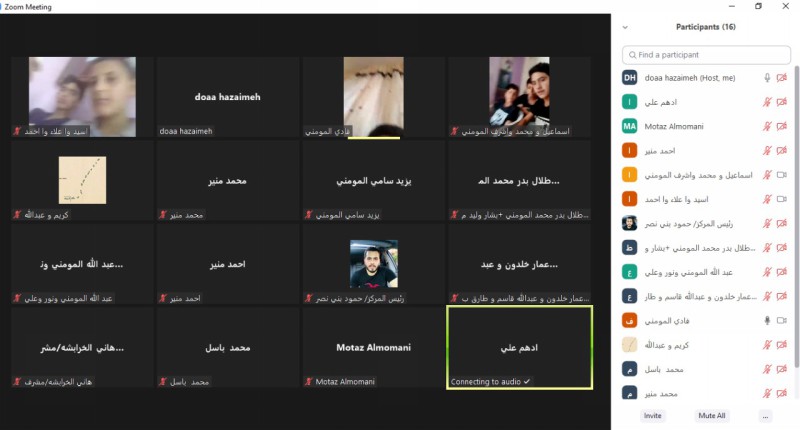Click Motaz Almomani's muted microphone icon in list
Viewport: 800px width, 430px height.
point(767,127)
